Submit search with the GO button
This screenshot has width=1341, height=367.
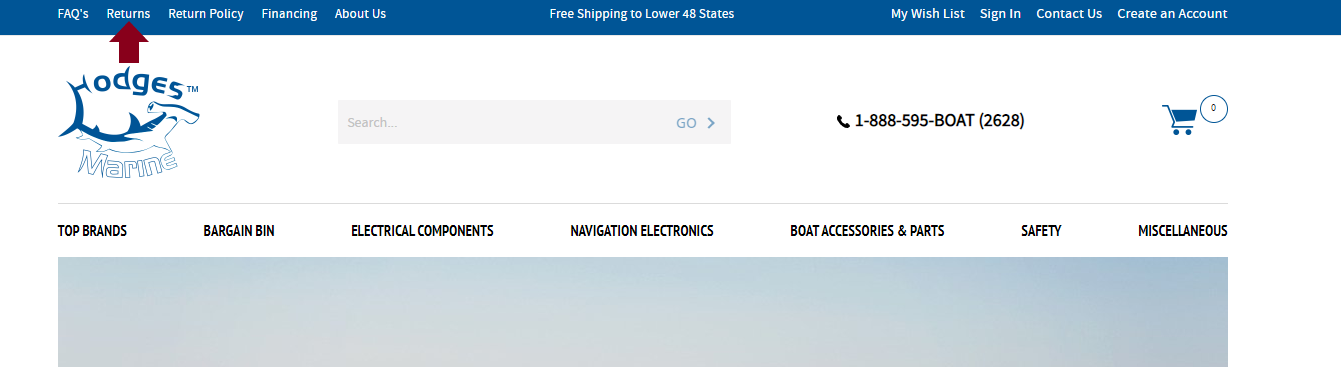tap(696, 123)
